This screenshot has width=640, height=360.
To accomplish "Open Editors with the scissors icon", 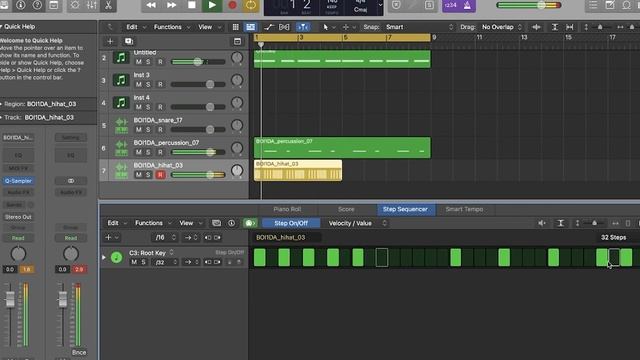I will pyautogui.click(x=108, y=5).
